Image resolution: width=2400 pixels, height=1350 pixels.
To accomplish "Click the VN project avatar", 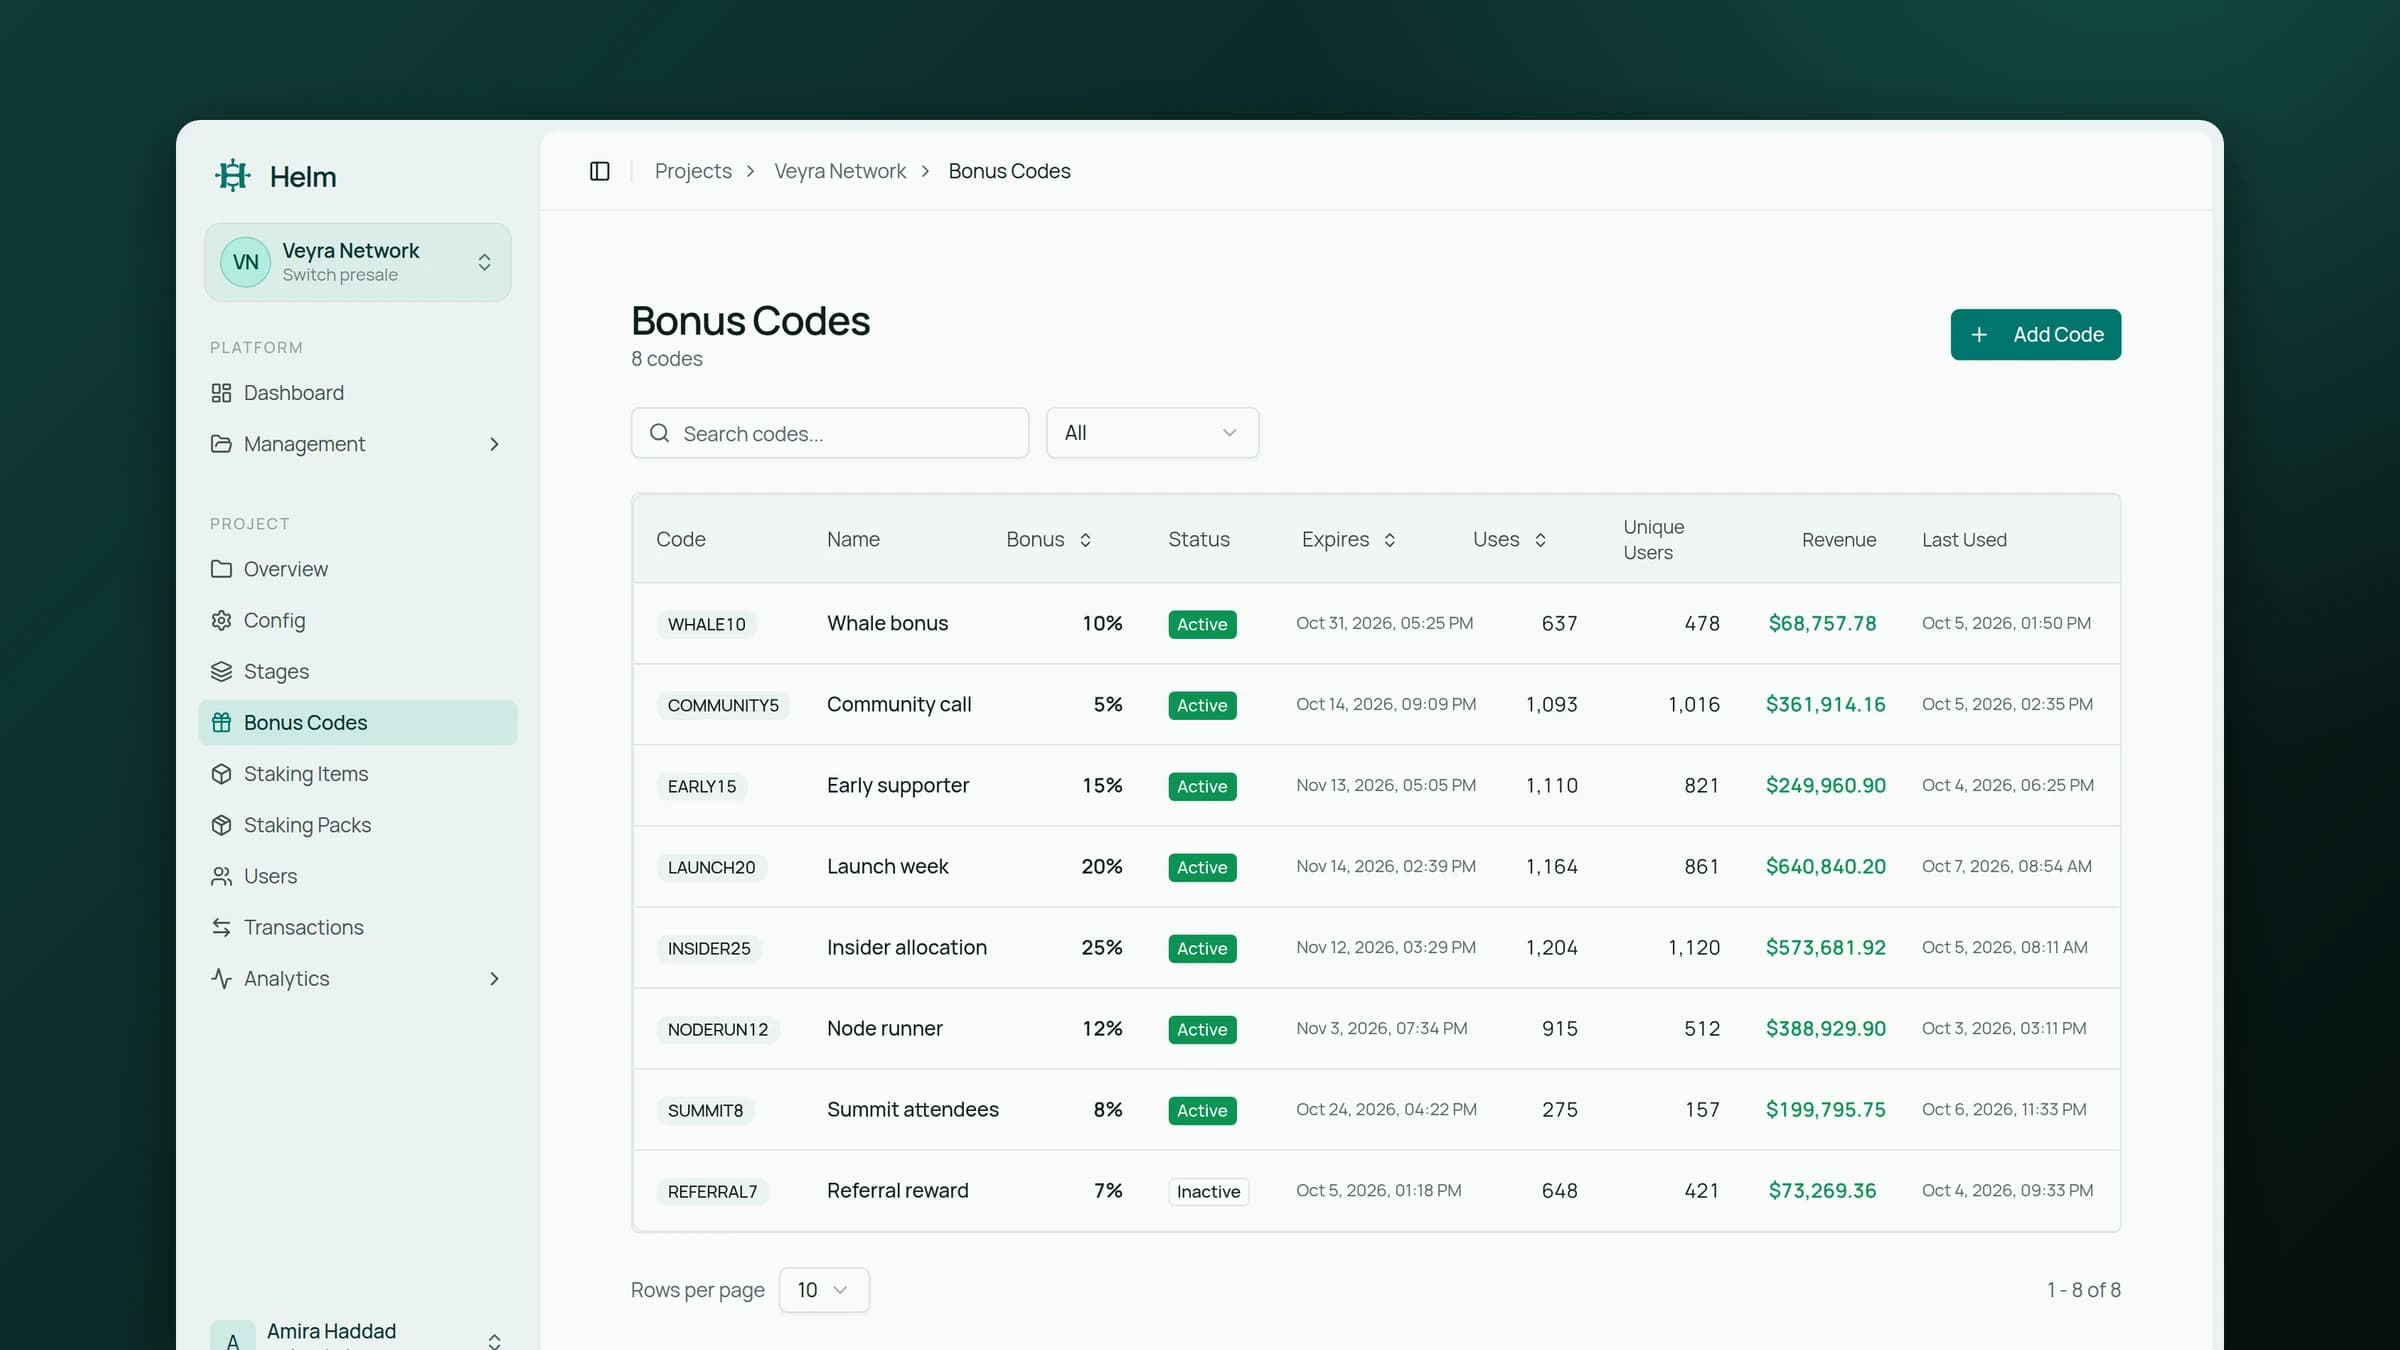I will tap(245, 262).
